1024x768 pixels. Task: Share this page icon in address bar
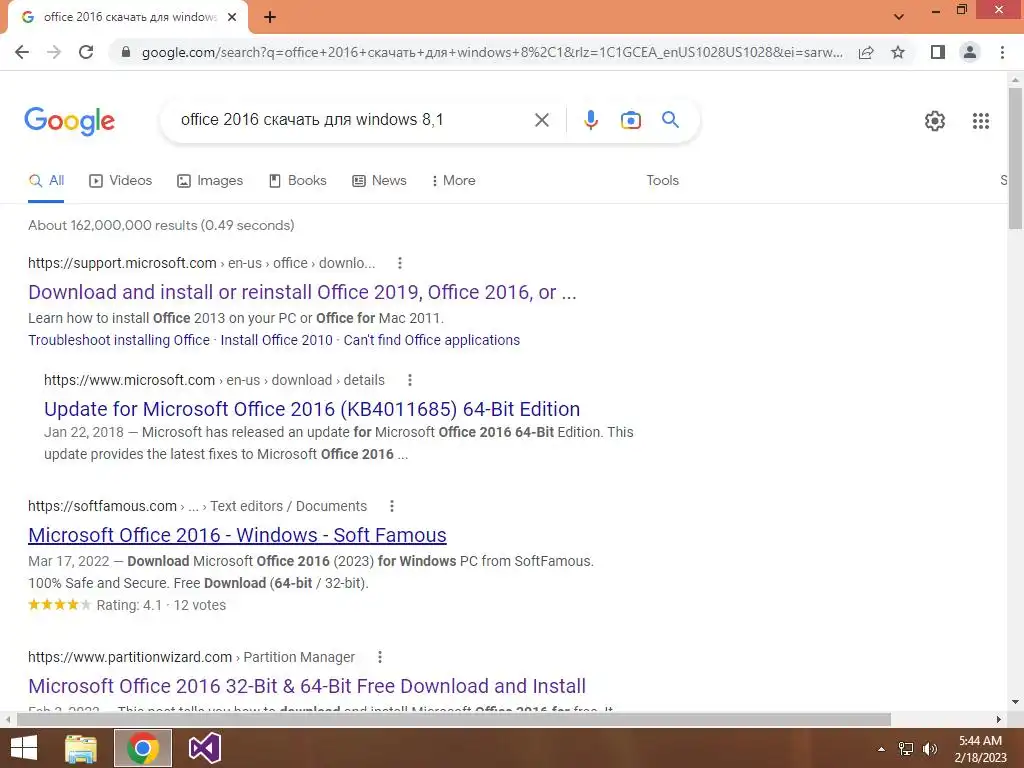pos(866,52)
